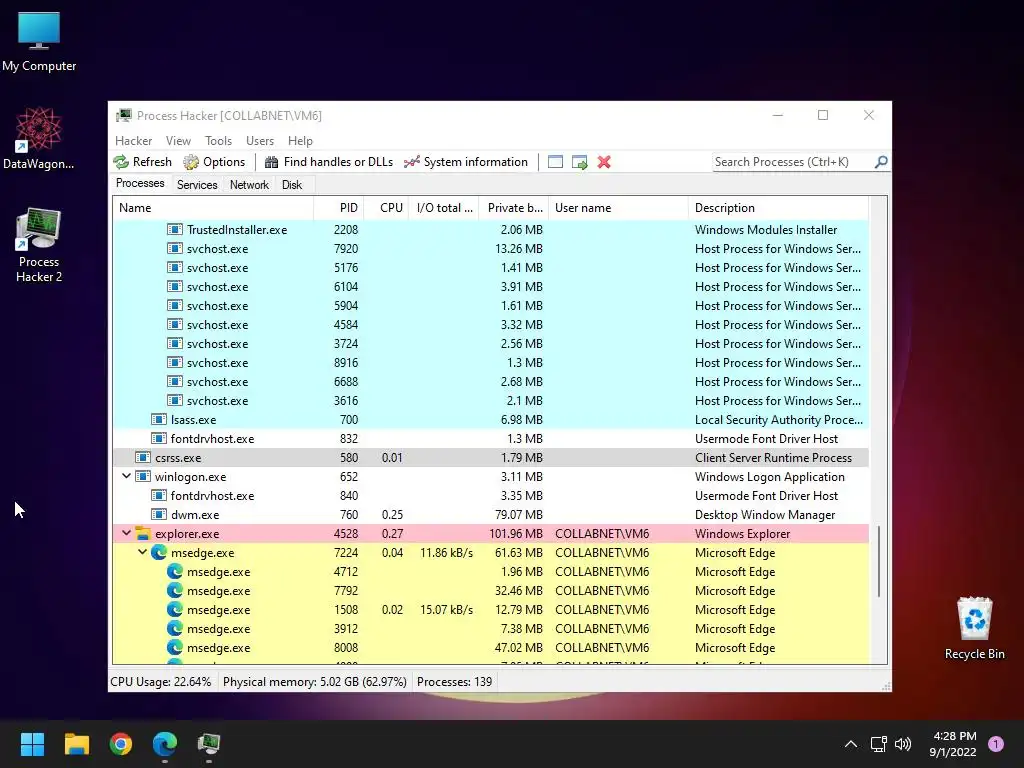Select the Processes tab
Screen dimensions: 1024x768
click(140, 184)
